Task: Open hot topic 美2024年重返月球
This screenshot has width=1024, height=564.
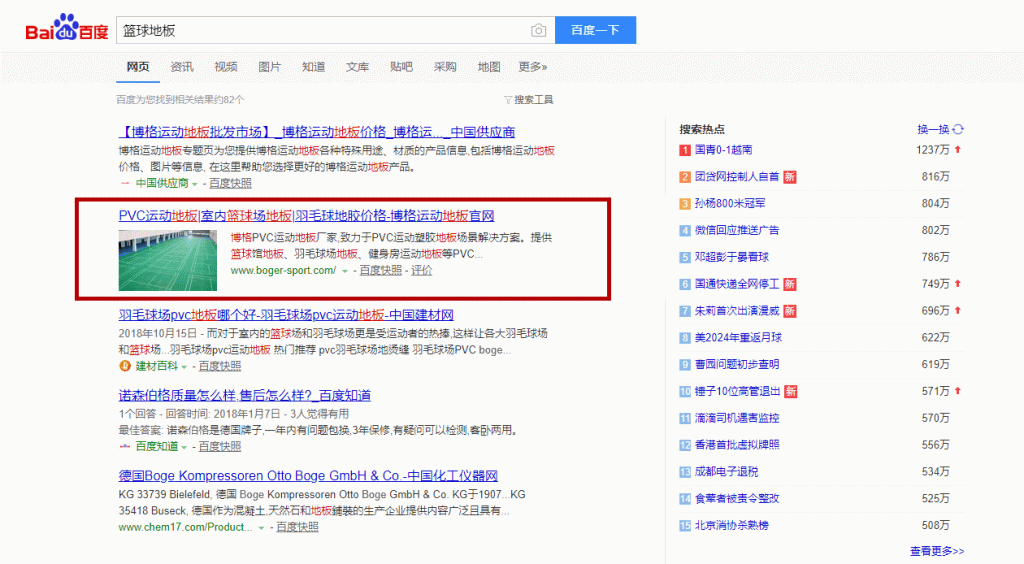Action: (x=738, y=337)
